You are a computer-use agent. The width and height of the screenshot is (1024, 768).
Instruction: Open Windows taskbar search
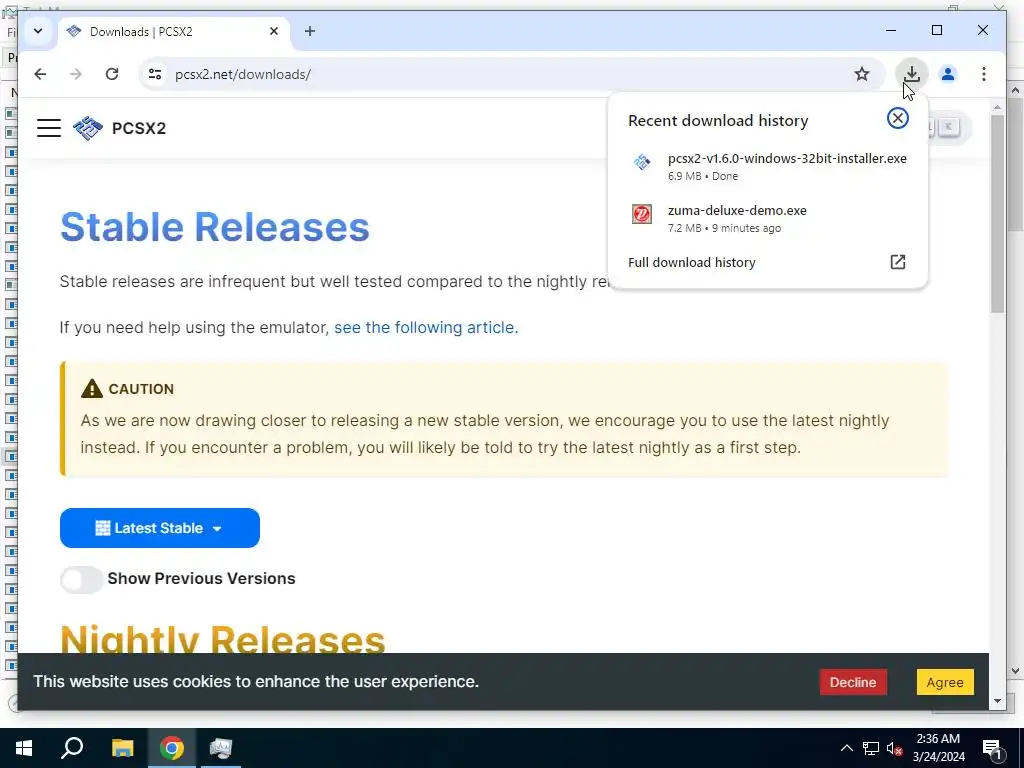[72, 748]
